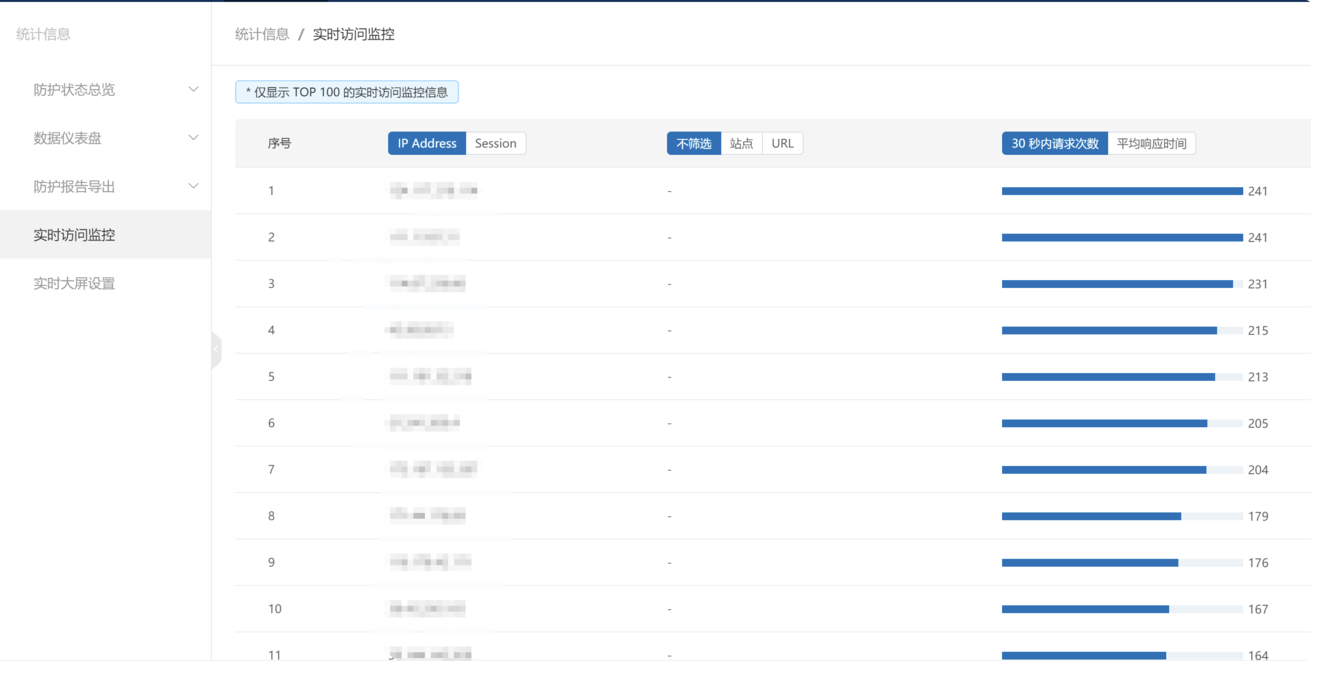The width and height of the screenshot is (1336, 700).
Task: Click the request count value 215
Action: (1257, 331)
